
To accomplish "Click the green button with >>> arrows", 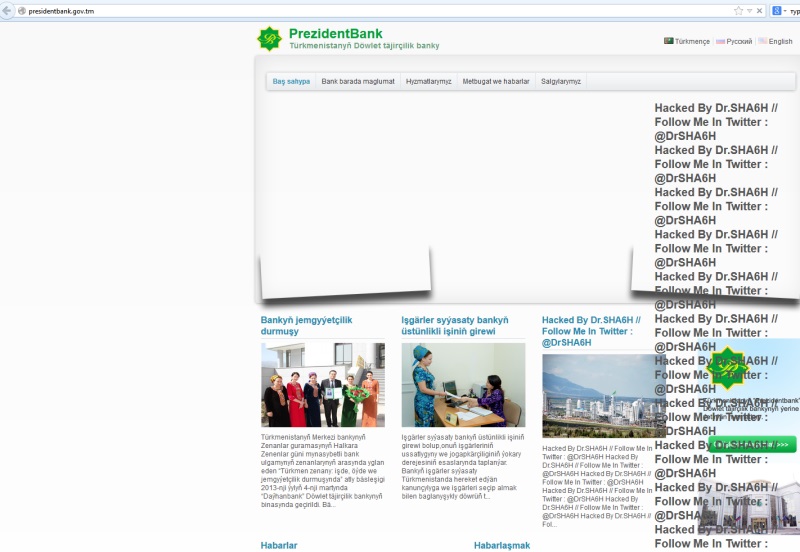I will tap(752, 444).
